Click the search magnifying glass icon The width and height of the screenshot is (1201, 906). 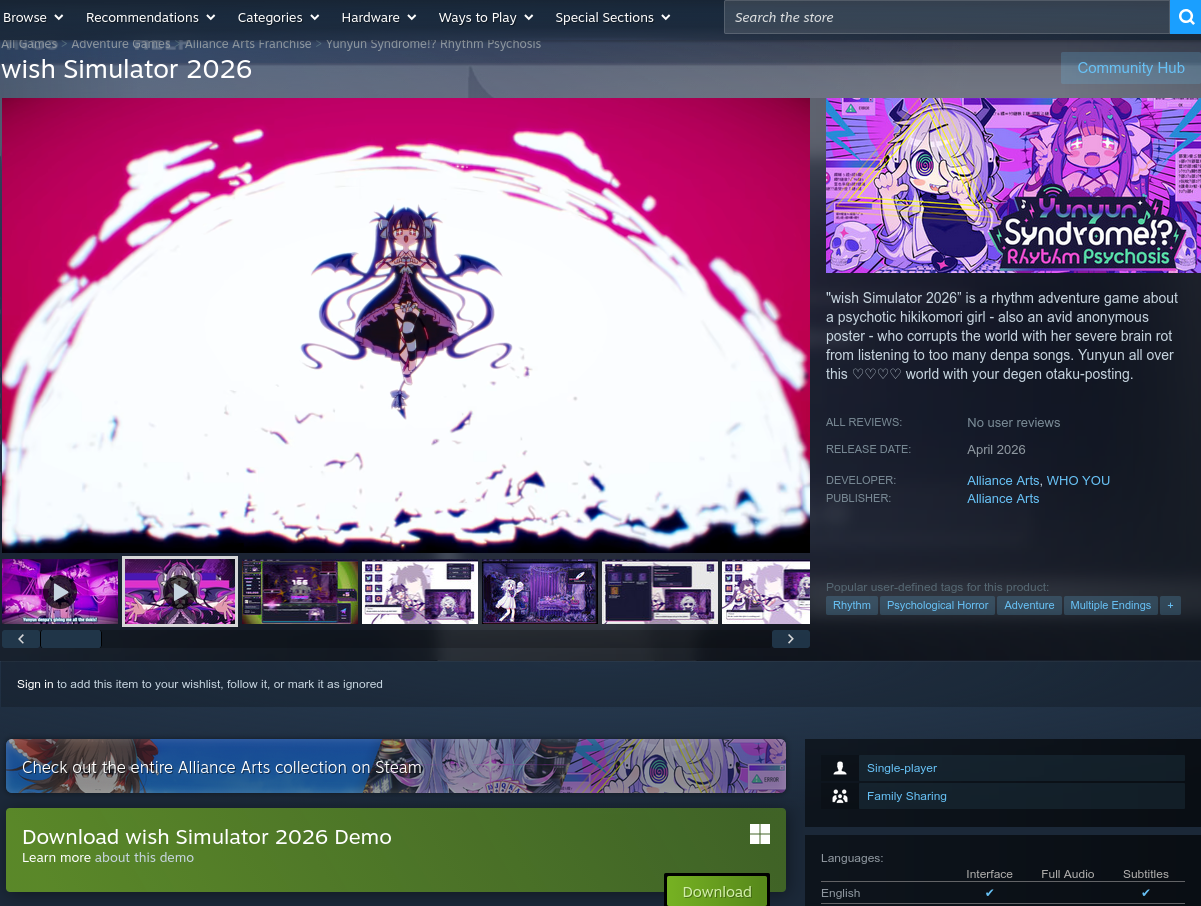[x=1186, y=17]
